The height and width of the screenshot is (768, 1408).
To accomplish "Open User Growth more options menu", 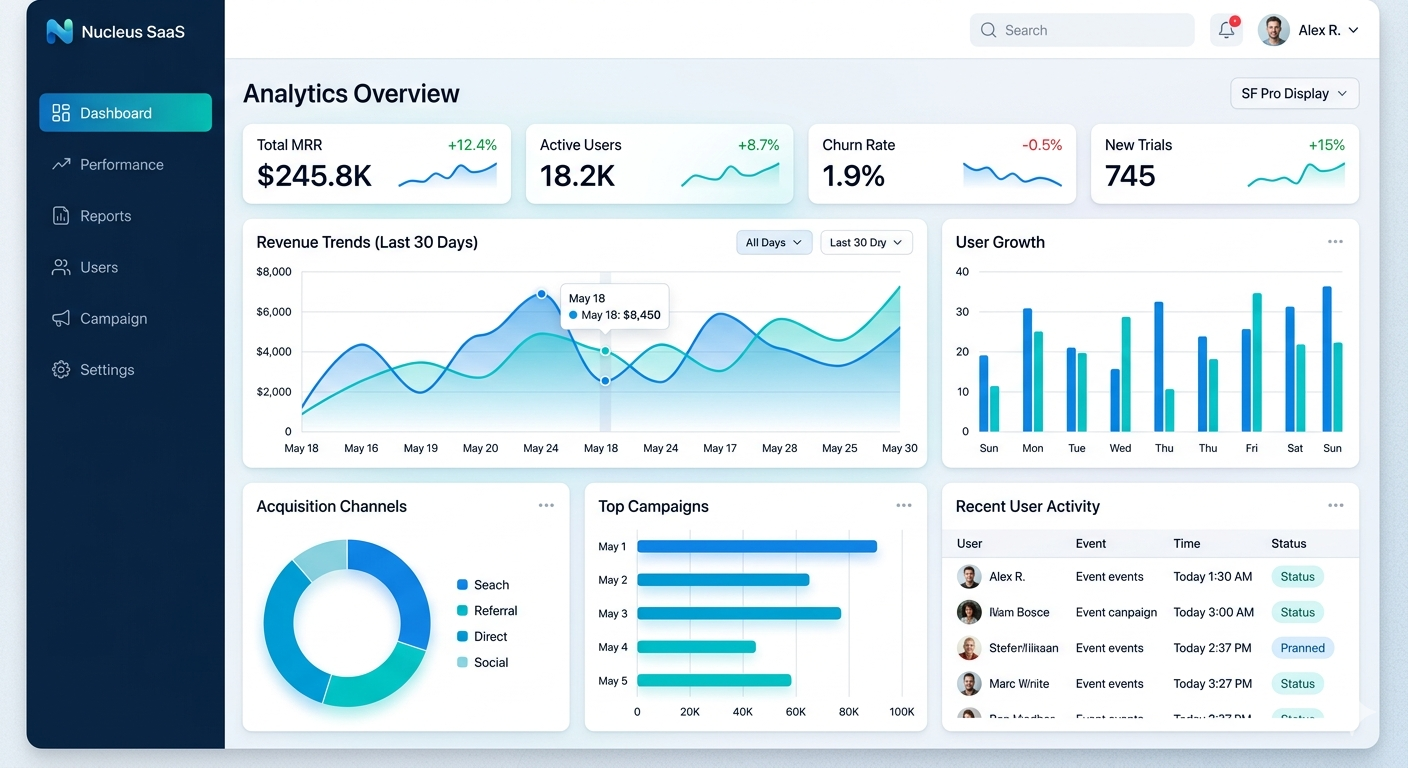I will 1335,242.
